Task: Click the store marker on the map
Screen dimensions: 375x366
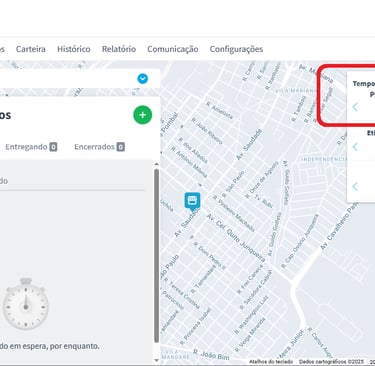Action: click(192, 201)
